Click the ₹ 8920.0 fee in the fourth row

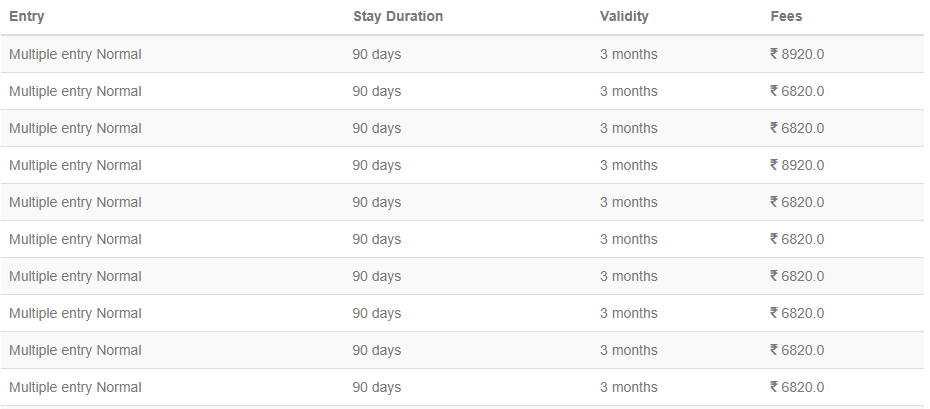(797, 165)
